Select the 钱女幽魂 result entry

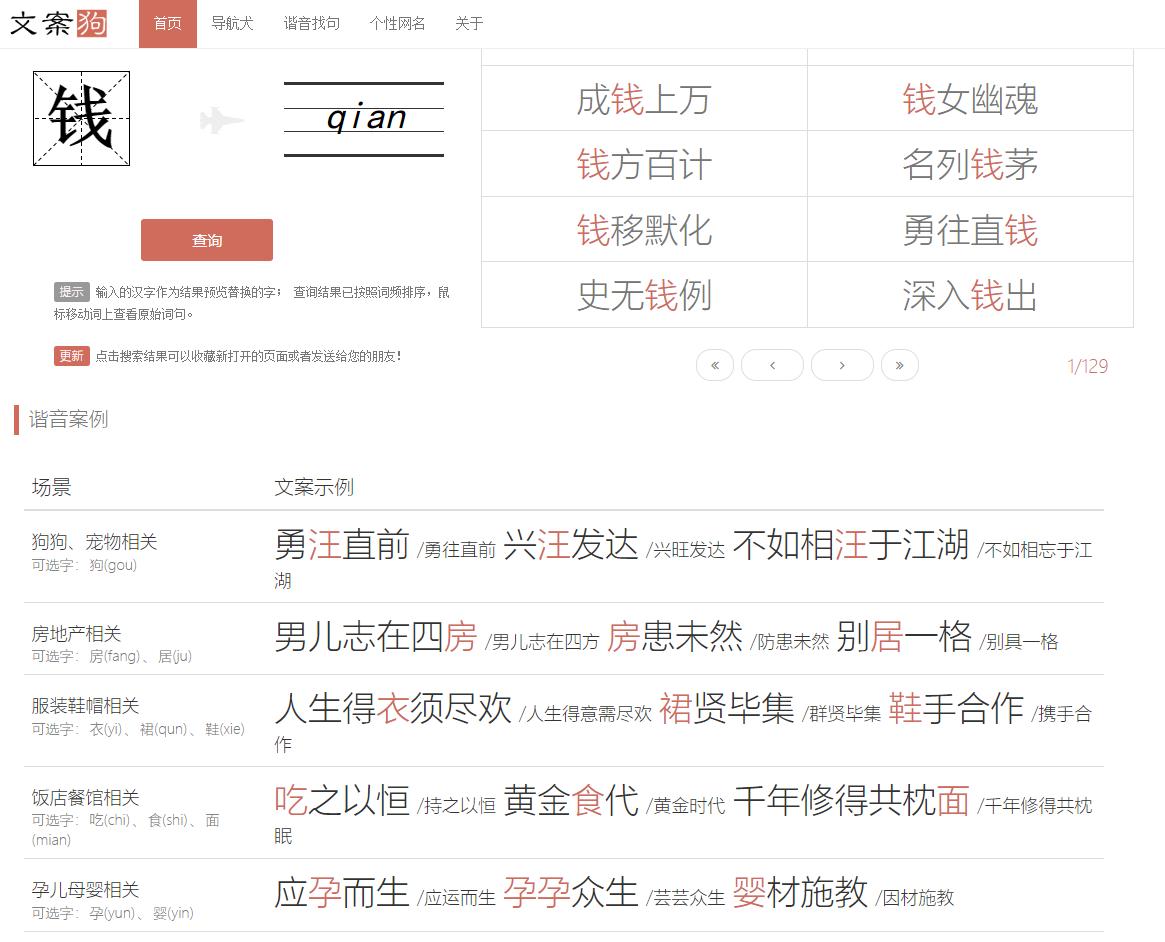click(969, 99)
